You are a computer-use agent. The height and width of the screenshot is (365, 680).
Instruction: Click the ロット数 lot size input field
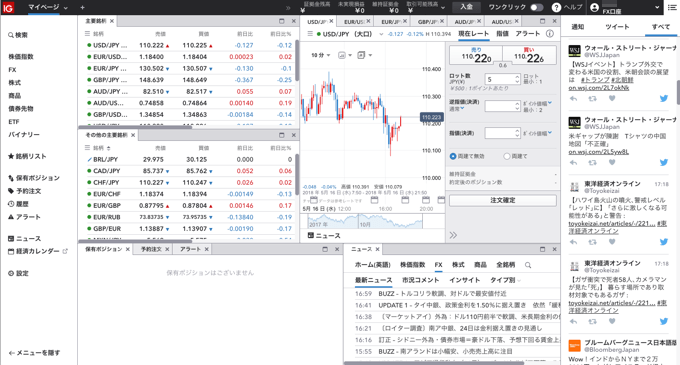(x=500, y=79)
